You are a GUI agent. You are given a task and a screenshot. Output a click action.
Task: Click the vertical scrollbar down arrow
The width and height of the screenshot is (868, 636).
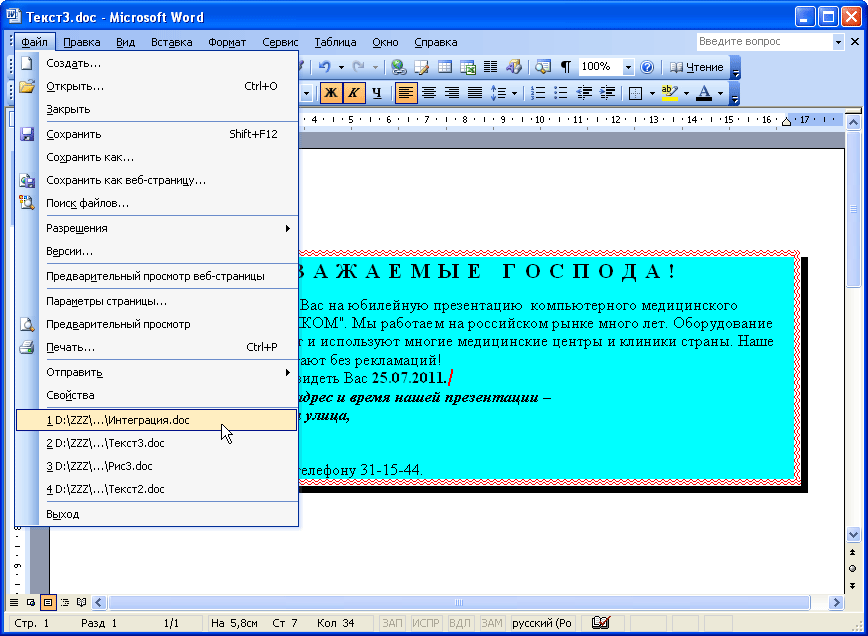point(853,535)
